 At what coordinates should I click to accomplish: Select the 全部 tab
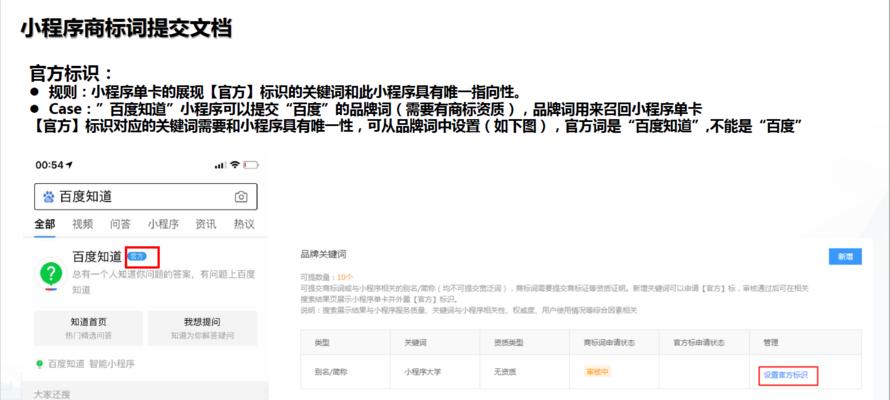pyautogui.click(x=45, y=224)
